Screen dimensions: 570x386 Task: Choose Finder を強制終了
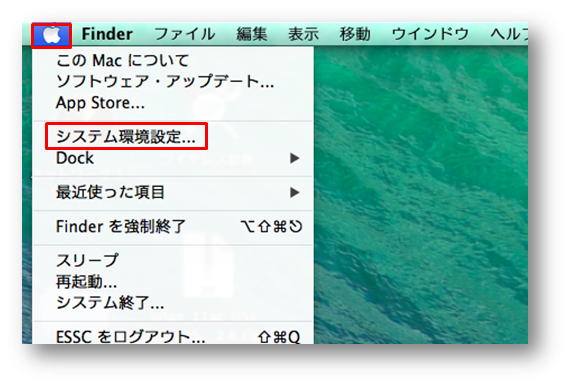pyautogui.click(x=173, y=226)
